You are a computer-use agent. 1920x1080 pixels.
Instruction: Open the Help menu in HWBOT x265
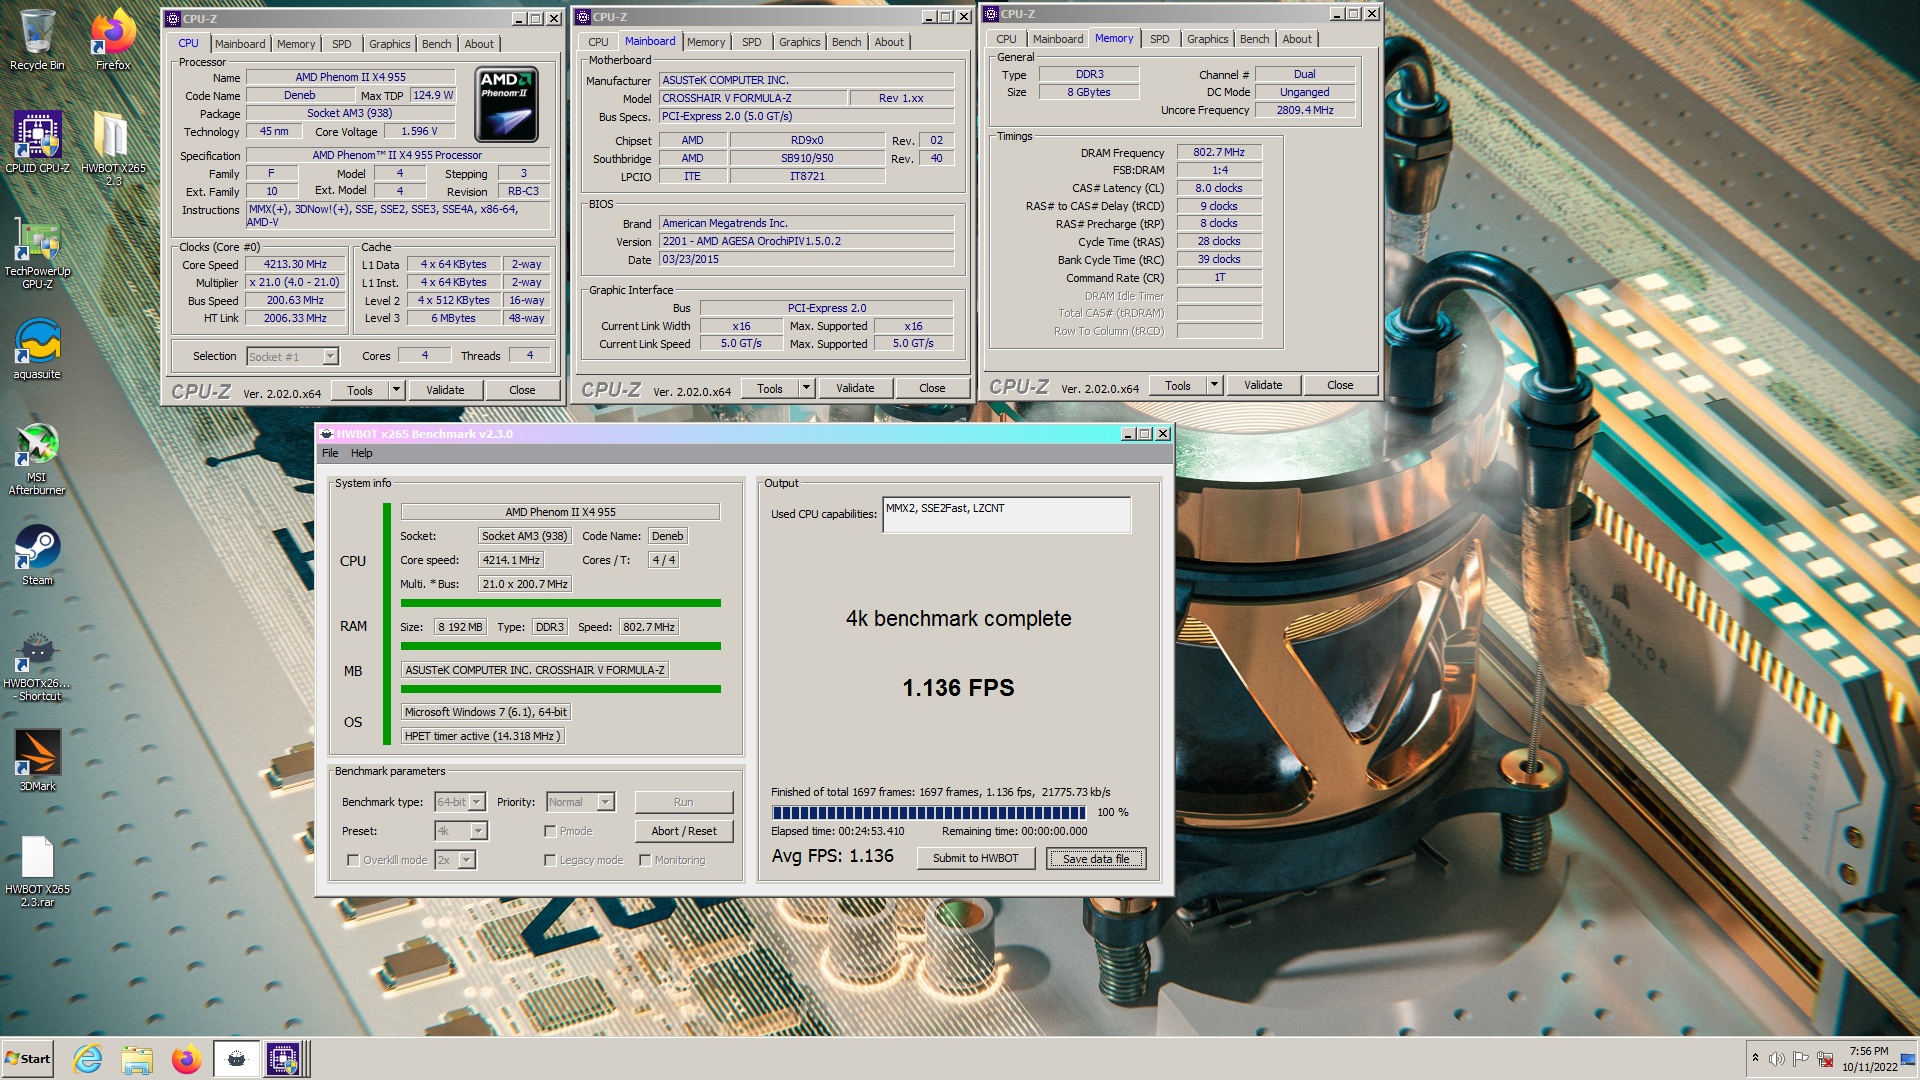pyautogui.click(x=361, y=453)
